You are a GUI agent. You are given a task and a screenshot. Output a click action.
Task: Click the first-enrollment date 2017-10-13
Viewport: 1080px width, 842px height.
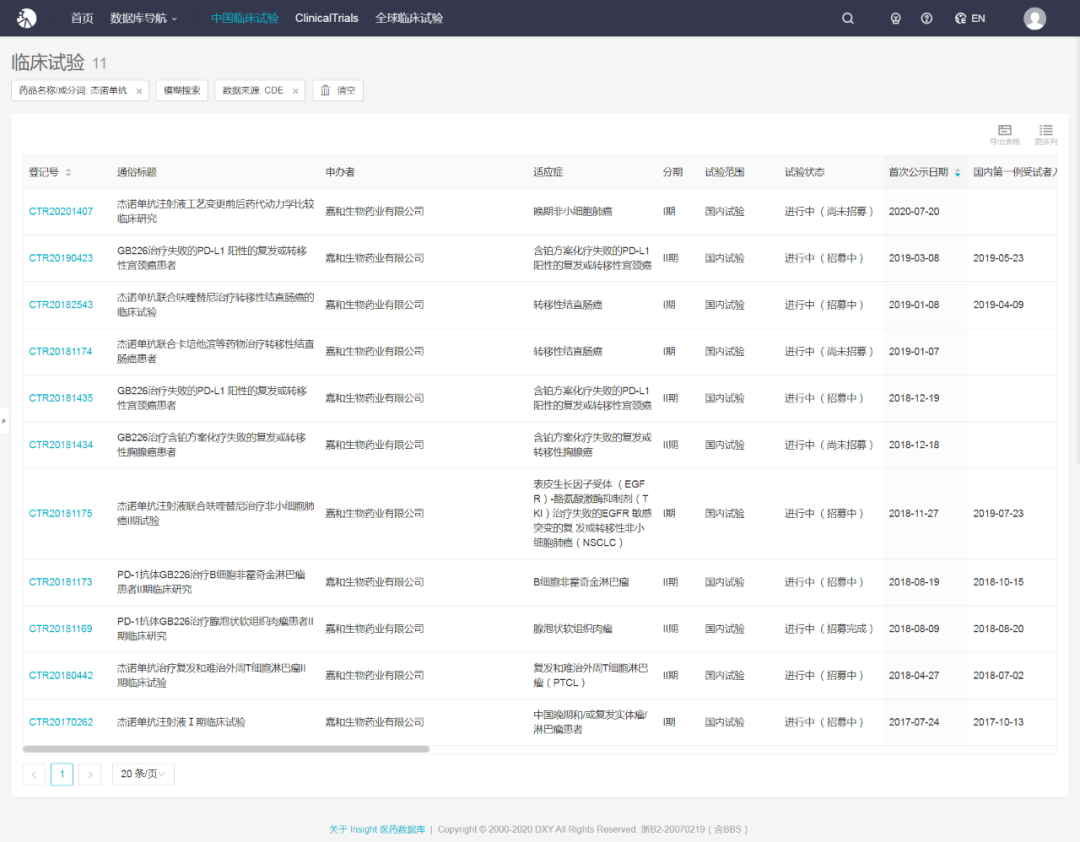coord(998,722)
